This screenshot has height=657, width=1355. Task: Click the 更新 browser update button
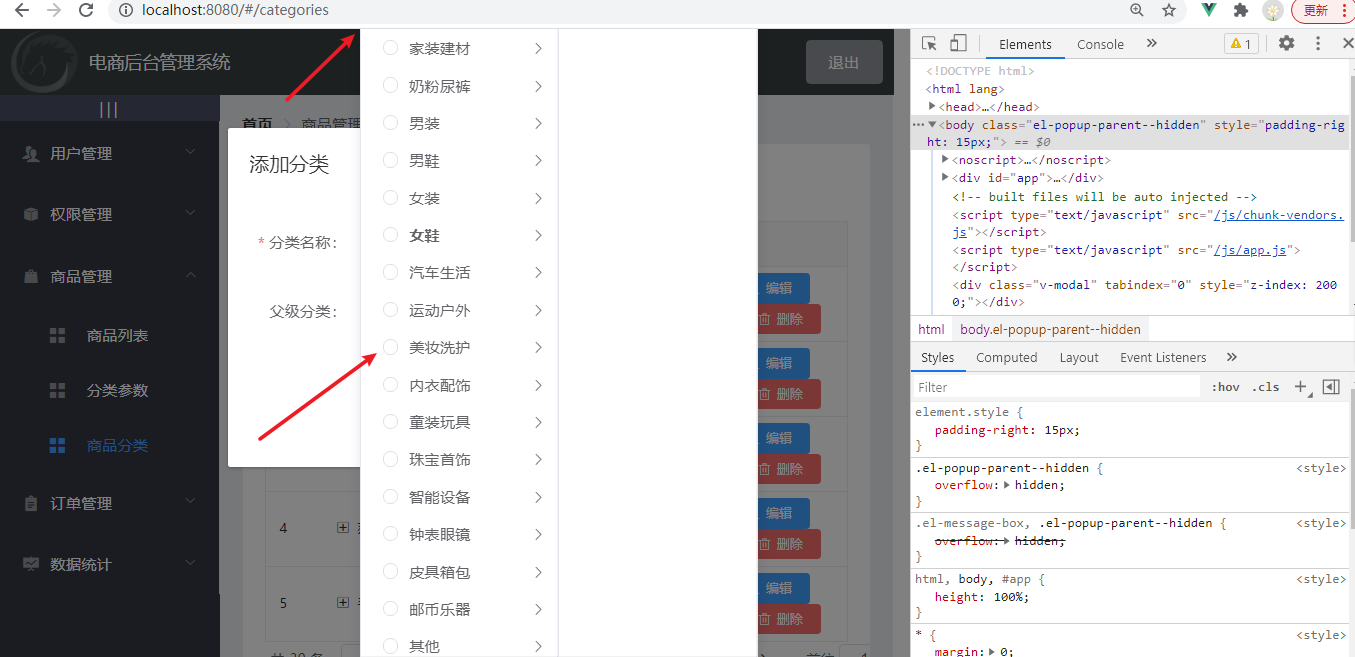tap(1316, 10)
